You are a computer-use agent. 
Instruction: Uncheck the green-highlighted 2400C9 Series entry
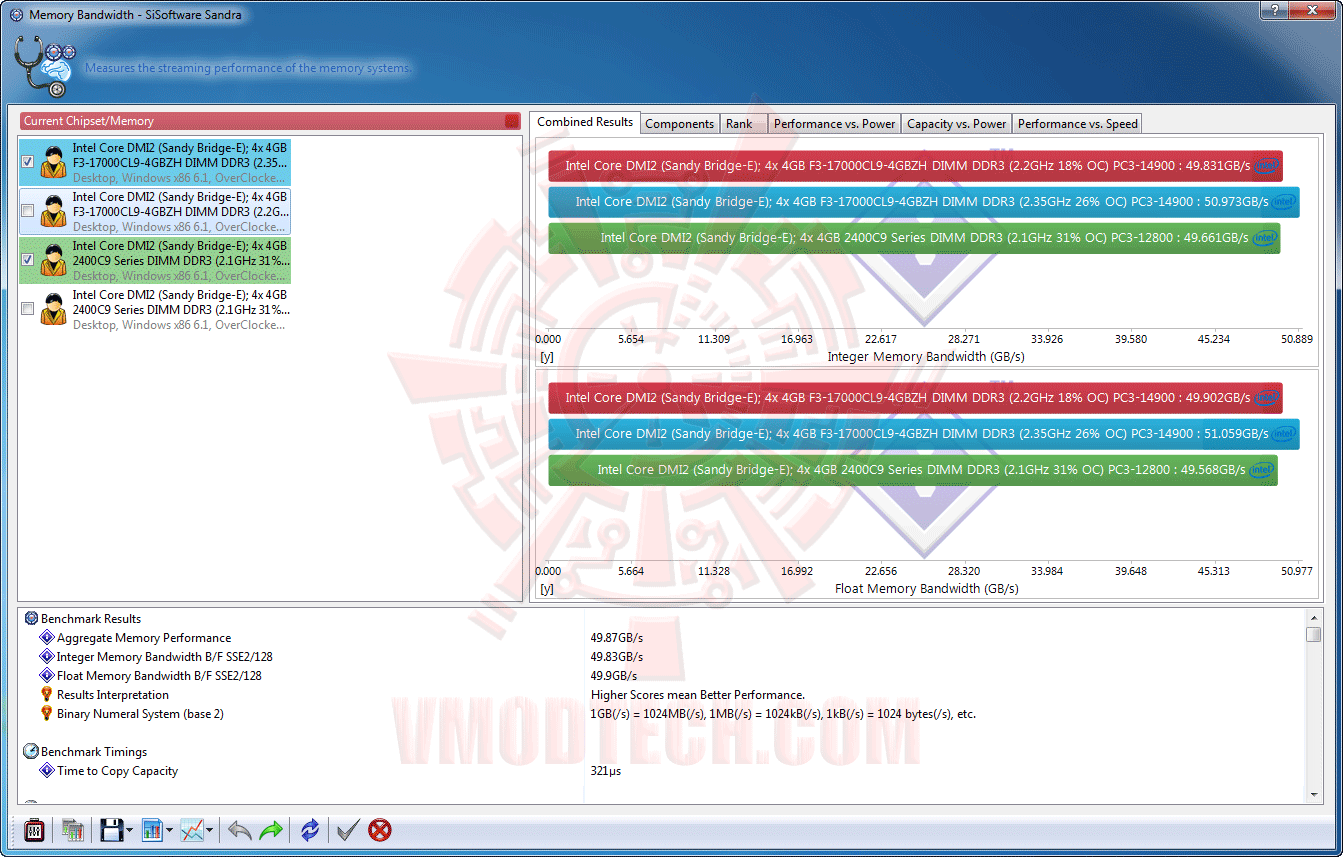[28, 260]
